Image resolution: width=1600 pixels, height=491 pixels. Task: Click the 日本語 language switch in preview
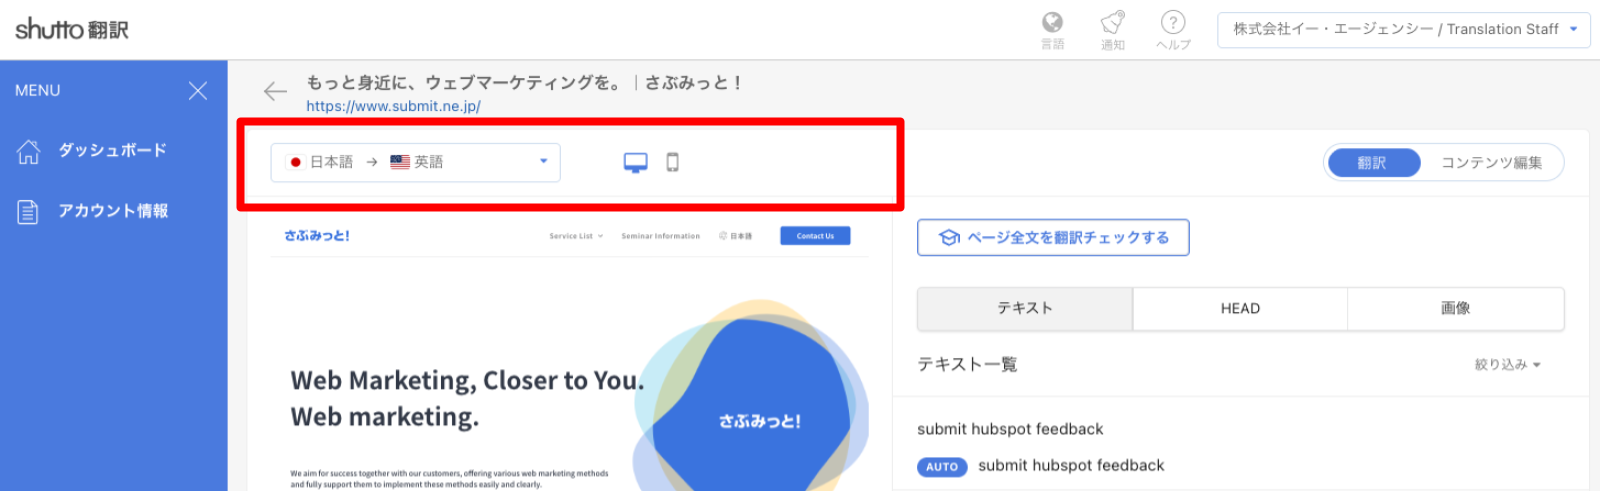coord(735,236)
